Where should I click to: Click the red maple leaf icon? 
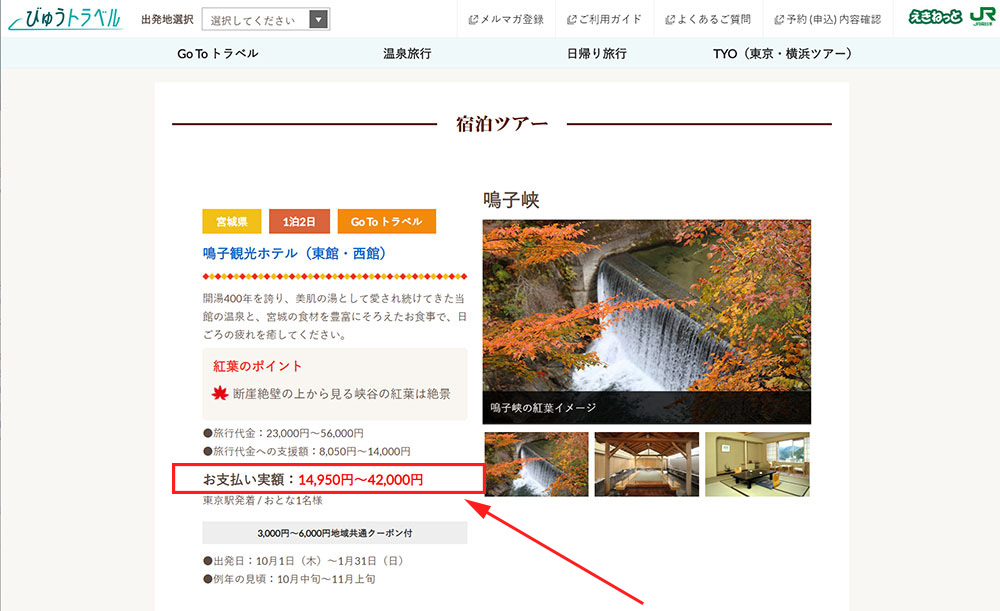tap(220, 393)
